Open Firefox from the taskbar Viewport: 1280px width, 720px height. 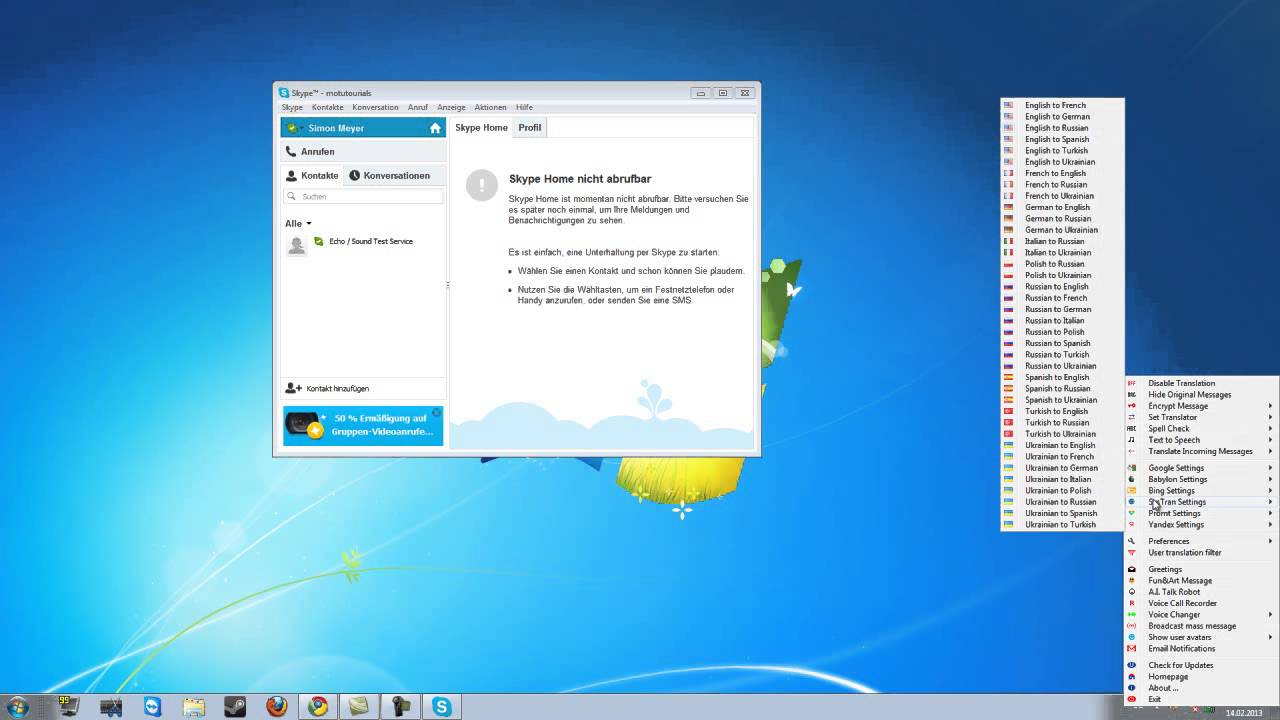point(276,706)
